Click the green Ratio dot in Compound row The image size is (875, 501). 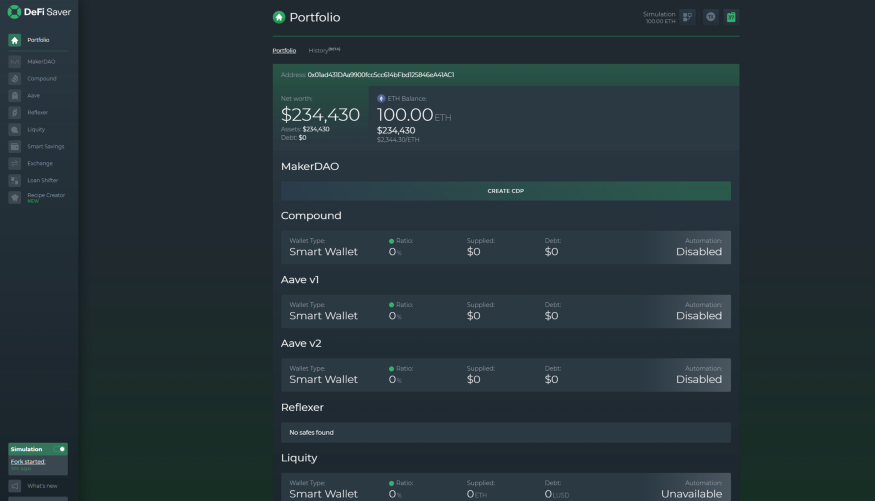(x=391, y=241)
